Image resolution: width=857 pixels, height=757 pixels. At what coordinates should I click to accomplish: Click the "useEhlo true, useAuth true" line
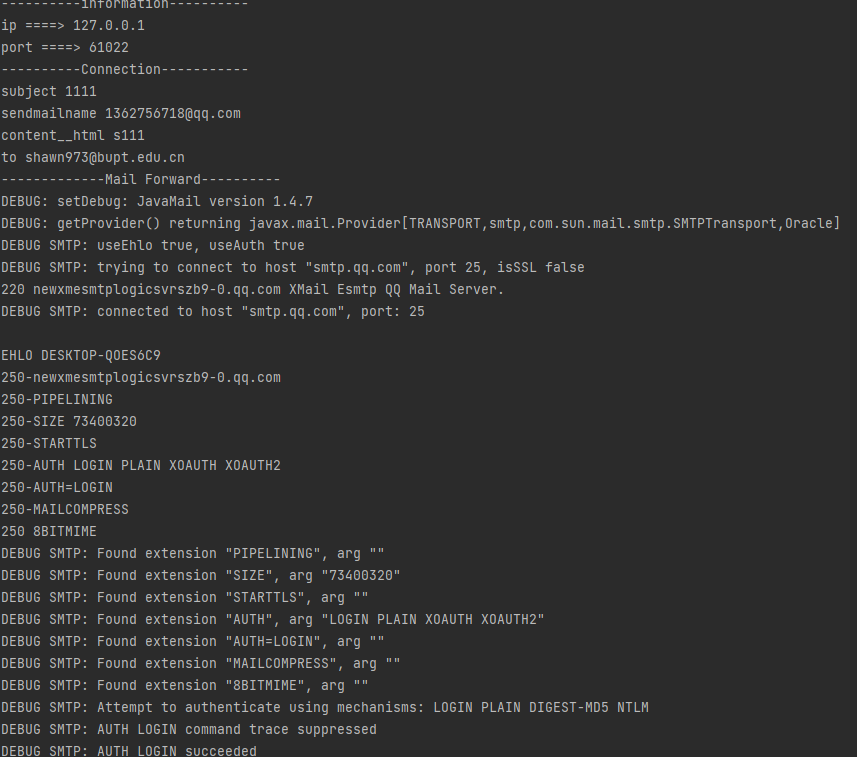[153, 245]
